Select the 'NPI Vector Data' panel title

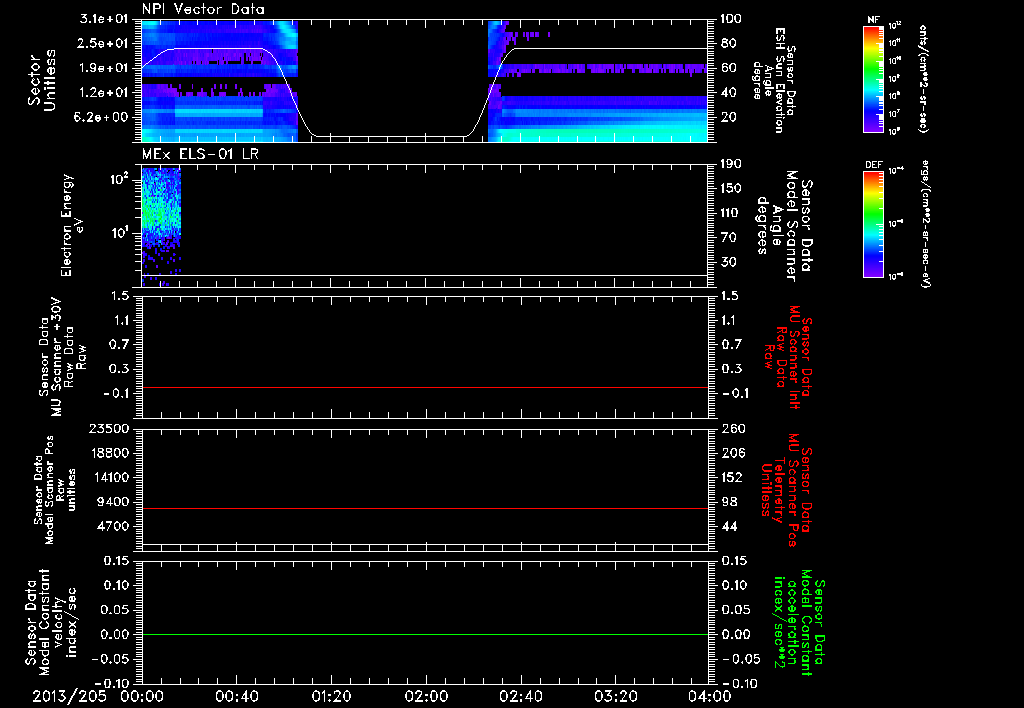tap(203, 9)
